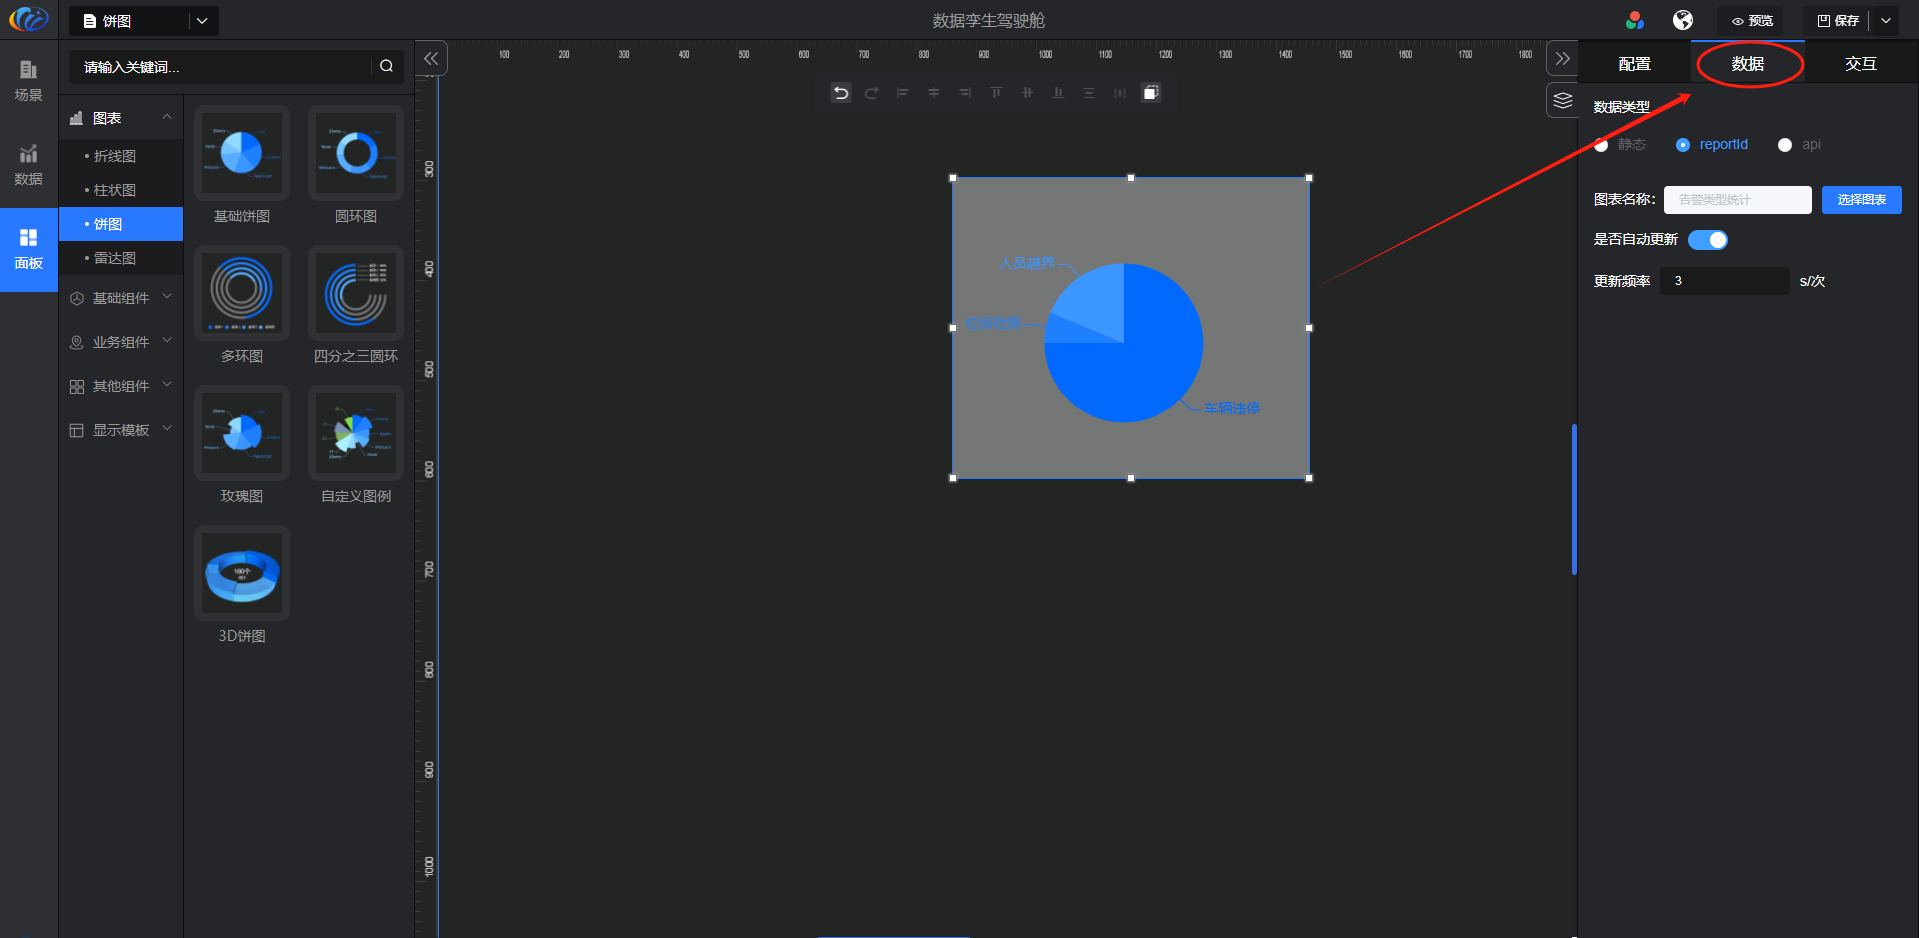This screenshot has width=1919, height=938.
Task: Expand the 业务组件 category
Action: [x=121, y=342]
